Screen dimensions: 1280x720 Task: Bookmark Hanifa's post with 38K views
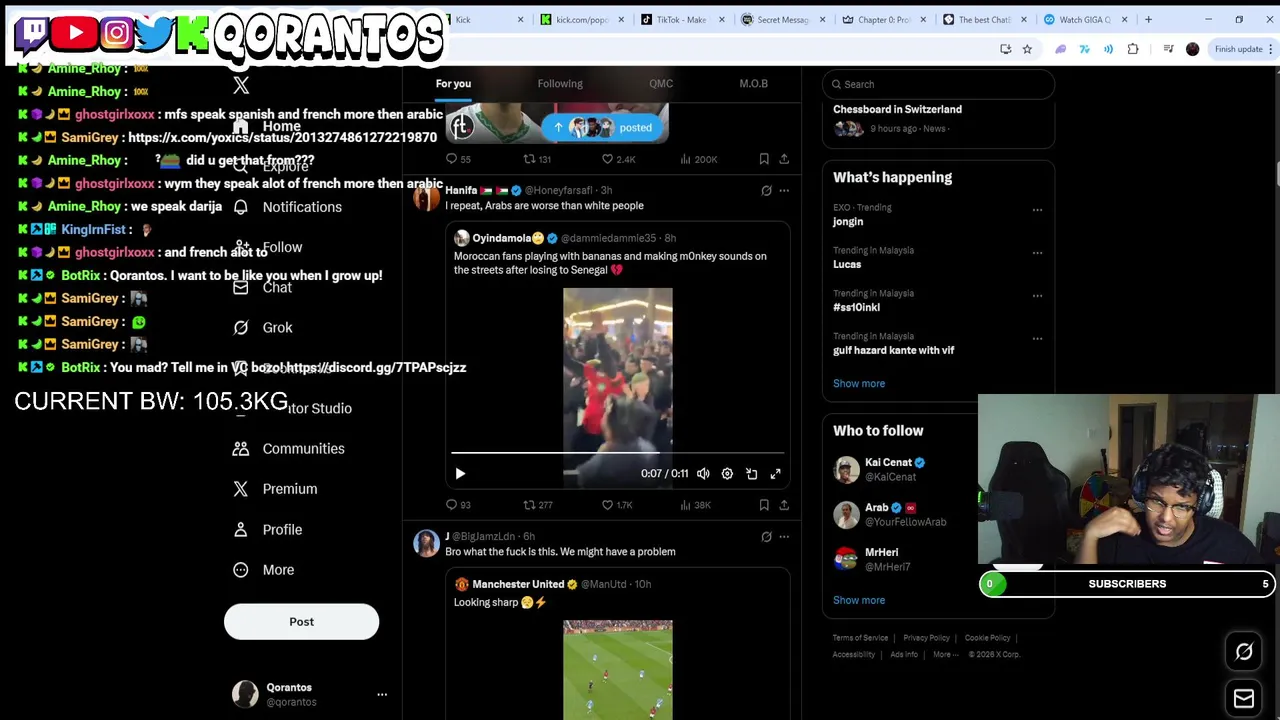764,505
